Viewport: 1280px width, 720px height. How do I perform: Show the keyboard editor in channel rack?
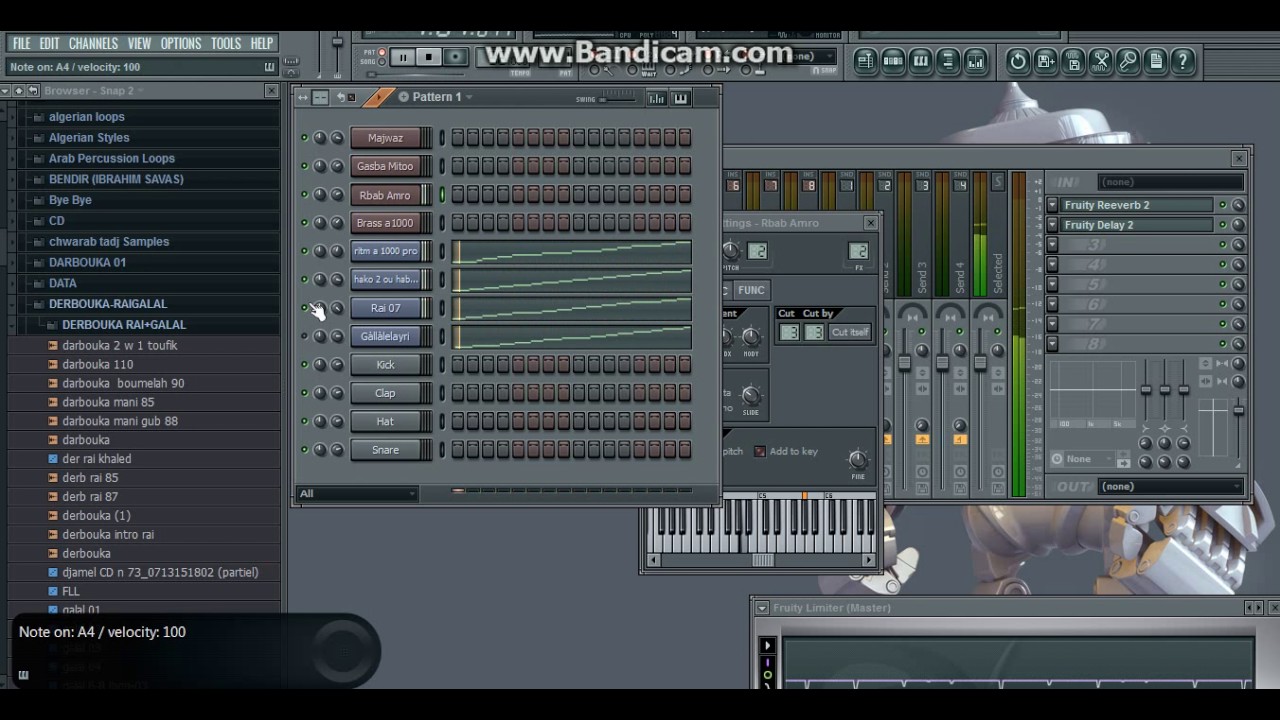click(681, 98)
